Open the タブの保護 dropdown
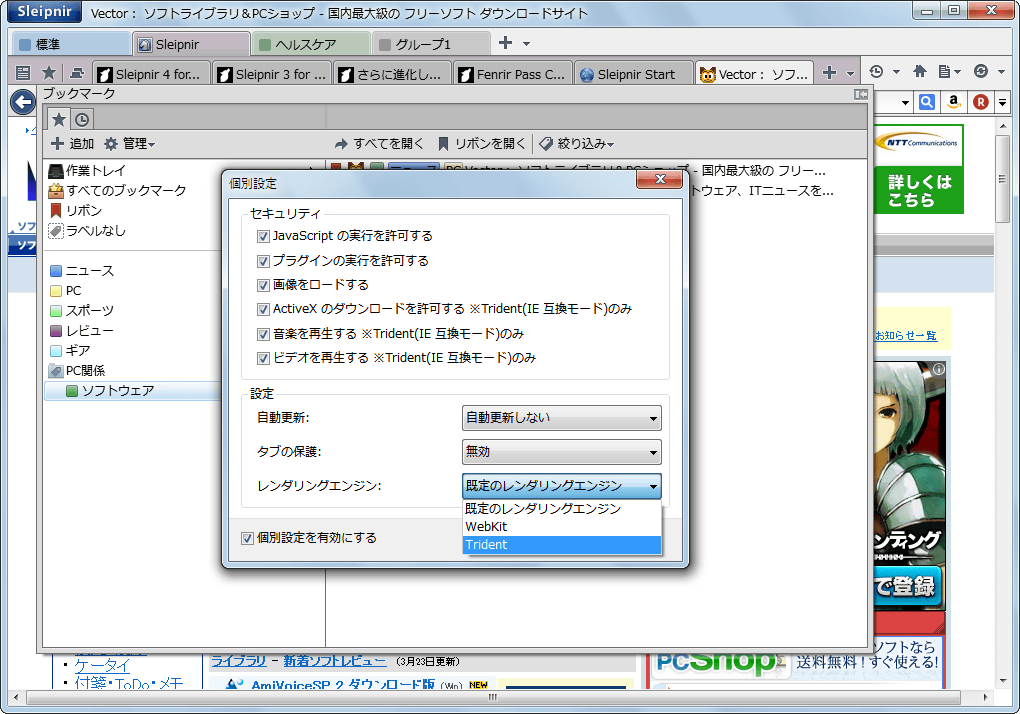The width and height of the screenshot is (1020, 714). pos(561,452)
